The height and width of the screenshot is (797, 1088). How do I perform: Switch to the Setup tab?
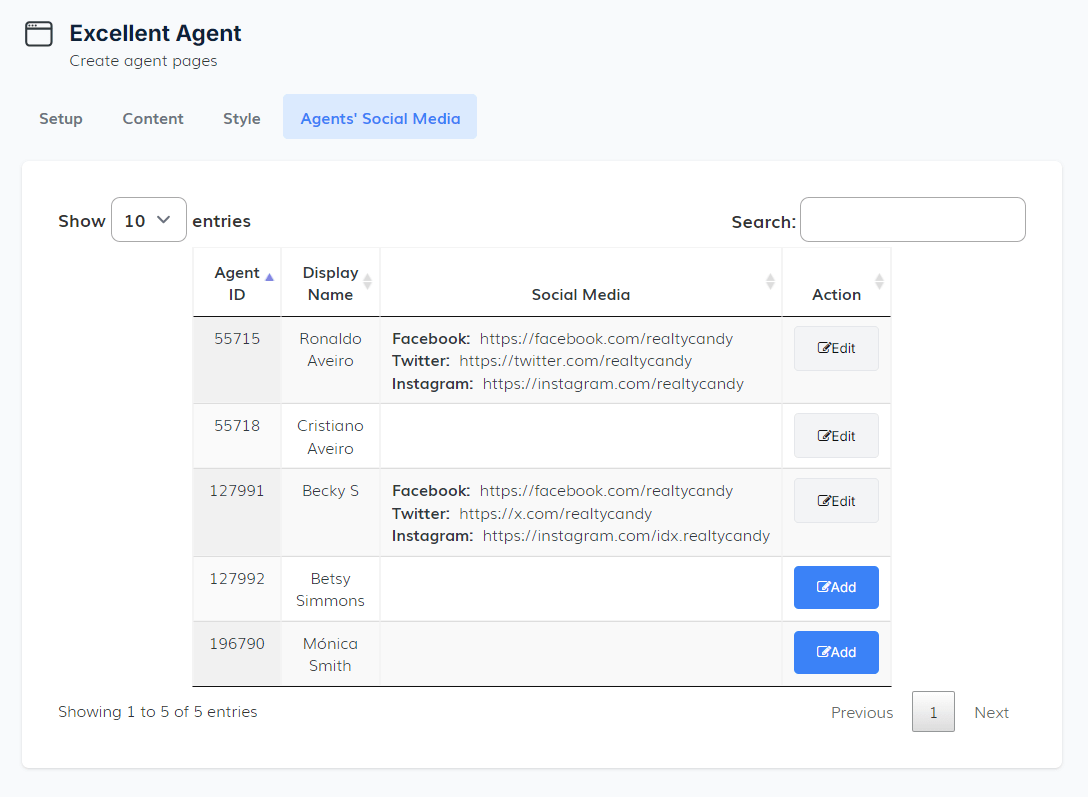(x=61, y=118)
